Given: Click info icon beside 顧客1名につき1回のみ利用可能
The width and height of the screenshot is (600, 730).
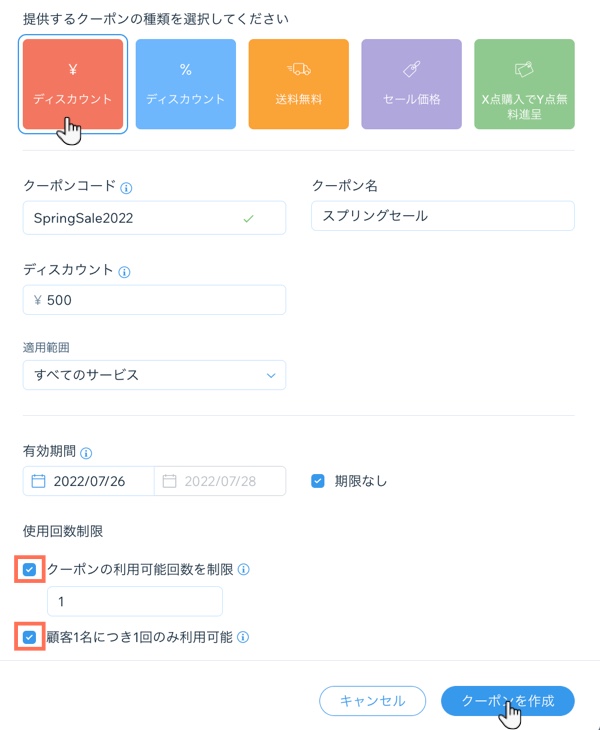Looking at the screenshot, I should pos(244,636).
